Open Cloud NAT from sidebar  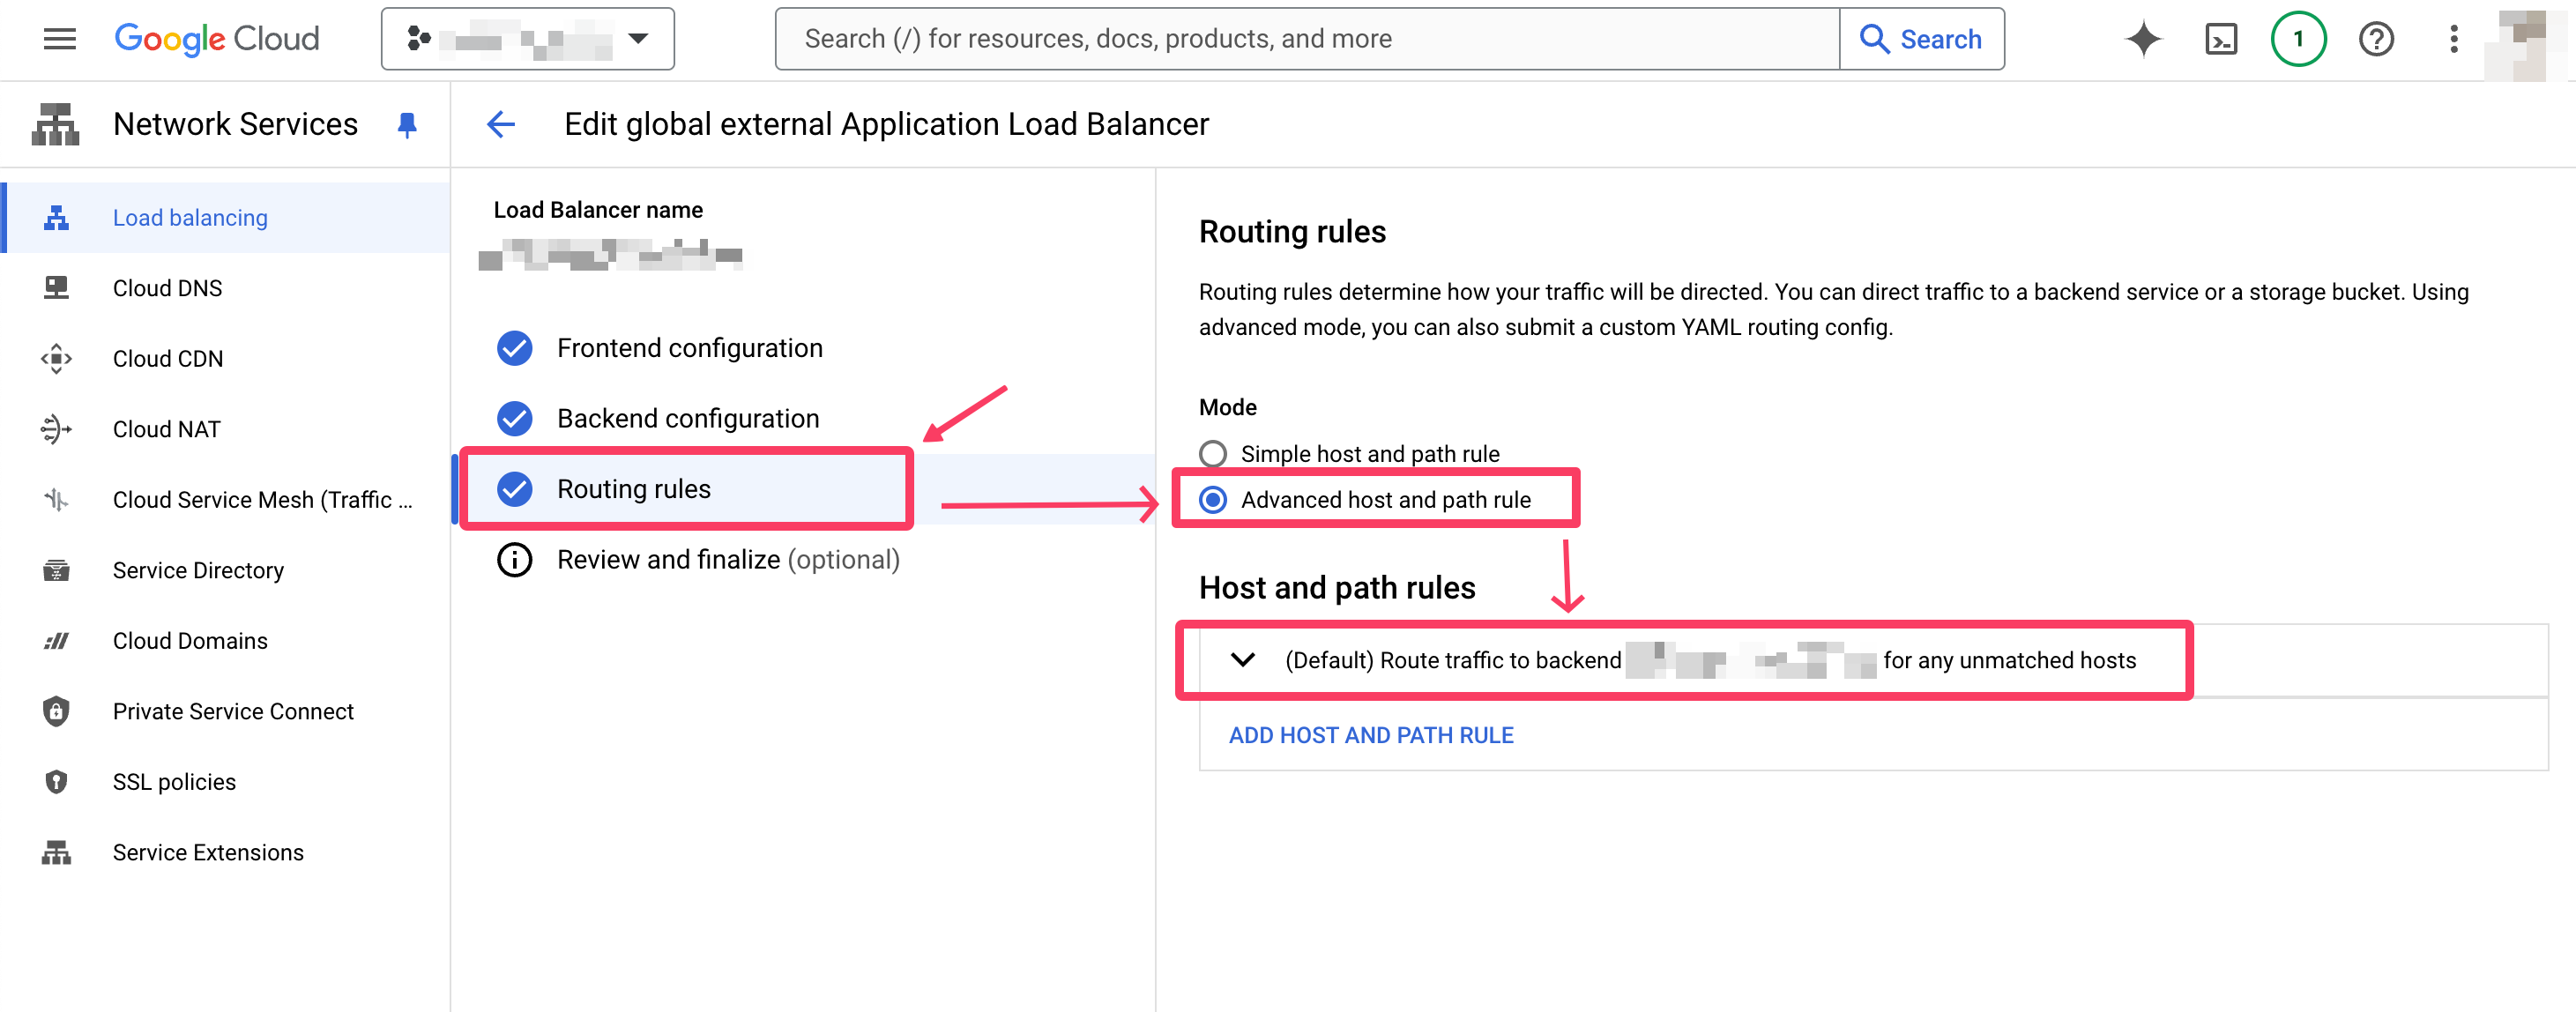[227, 429]
